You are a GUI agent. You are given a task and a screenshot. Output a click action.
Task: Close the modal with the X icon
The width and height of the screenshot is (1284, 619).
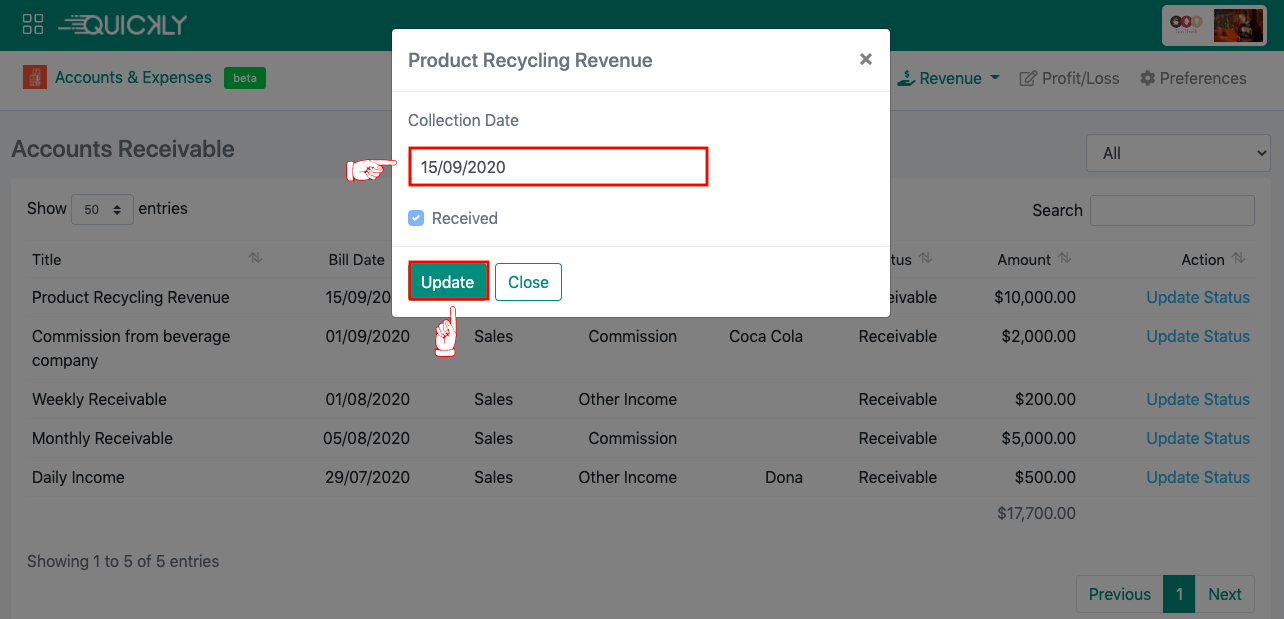click(x=865, y=60)
